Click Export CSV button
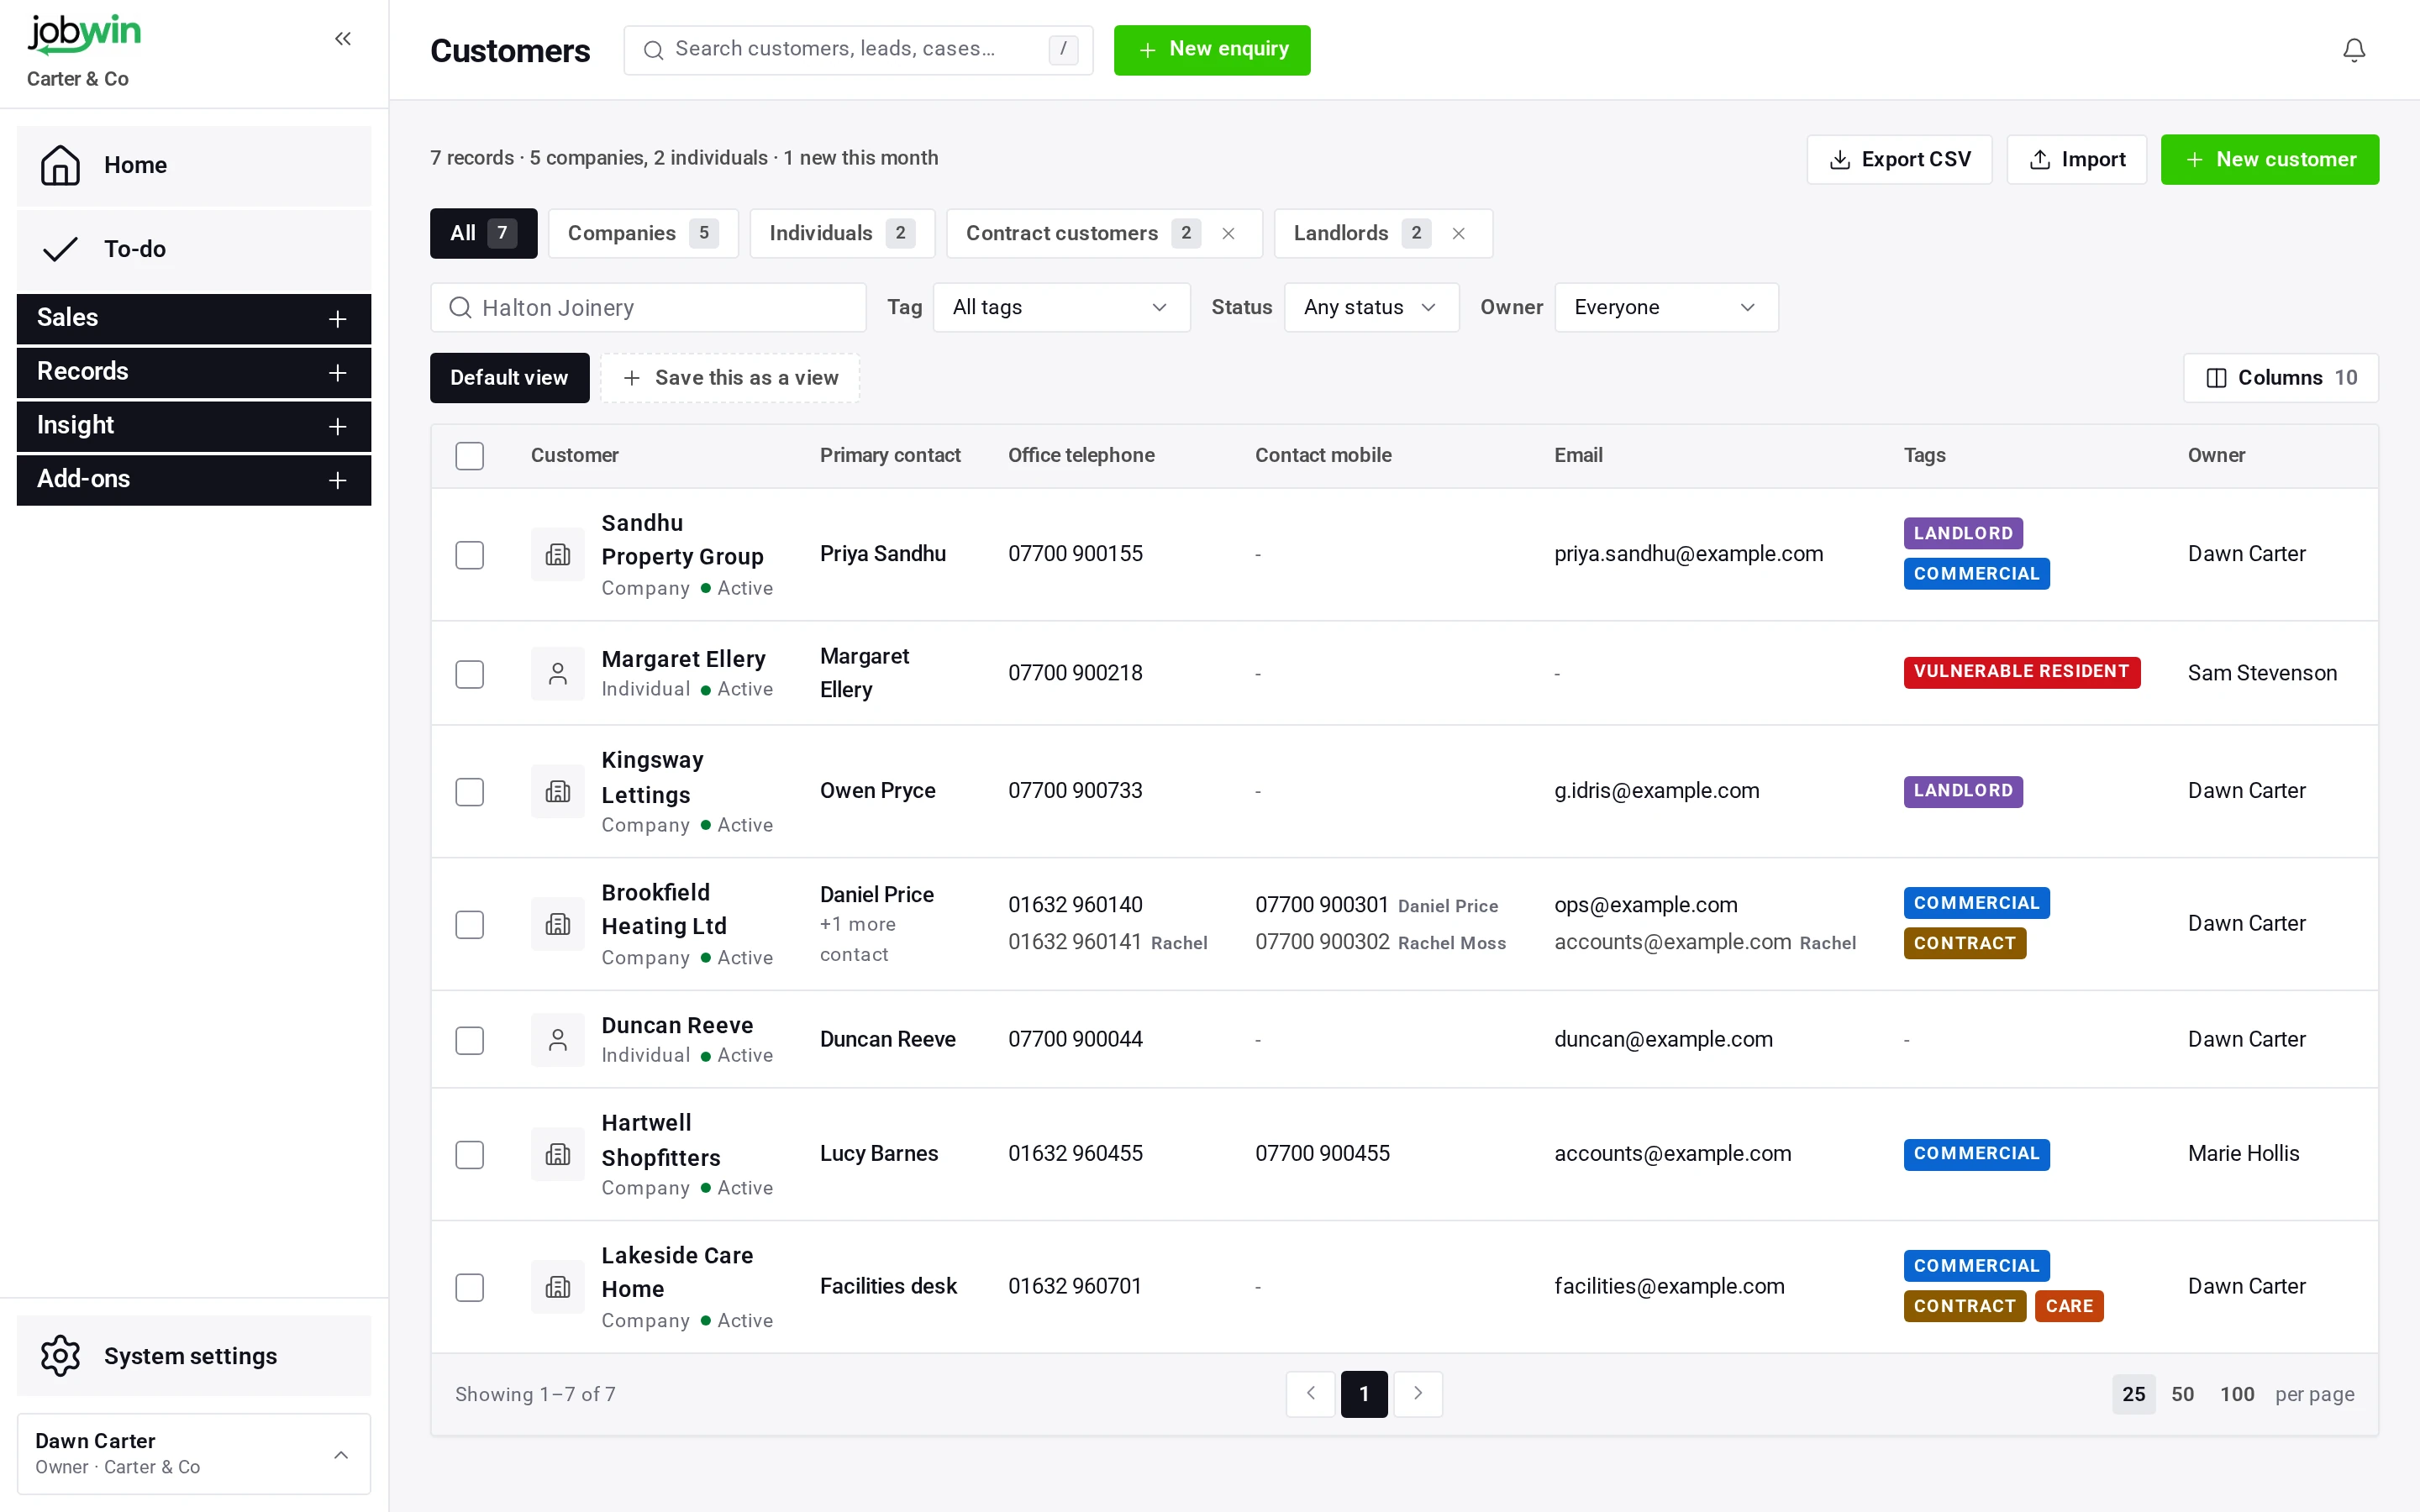The height and width of the screenshot is (1512, 2420). [x=1899, y=160]
